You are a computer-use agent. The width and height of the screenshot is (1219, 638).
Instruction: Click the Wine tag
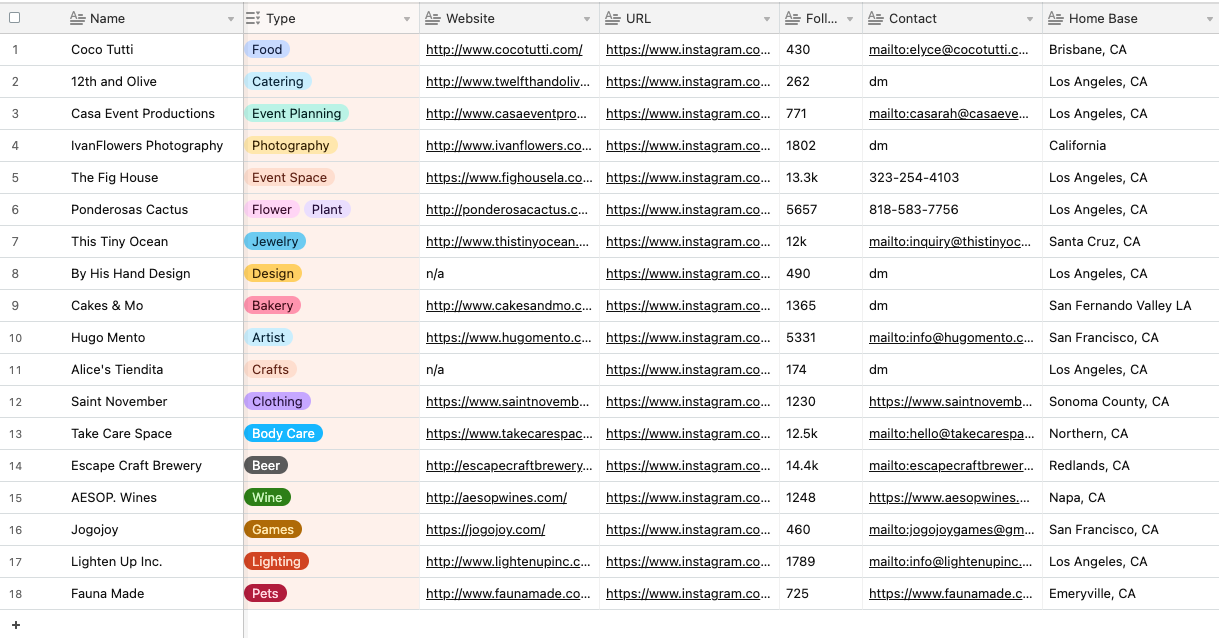(267, 497)
